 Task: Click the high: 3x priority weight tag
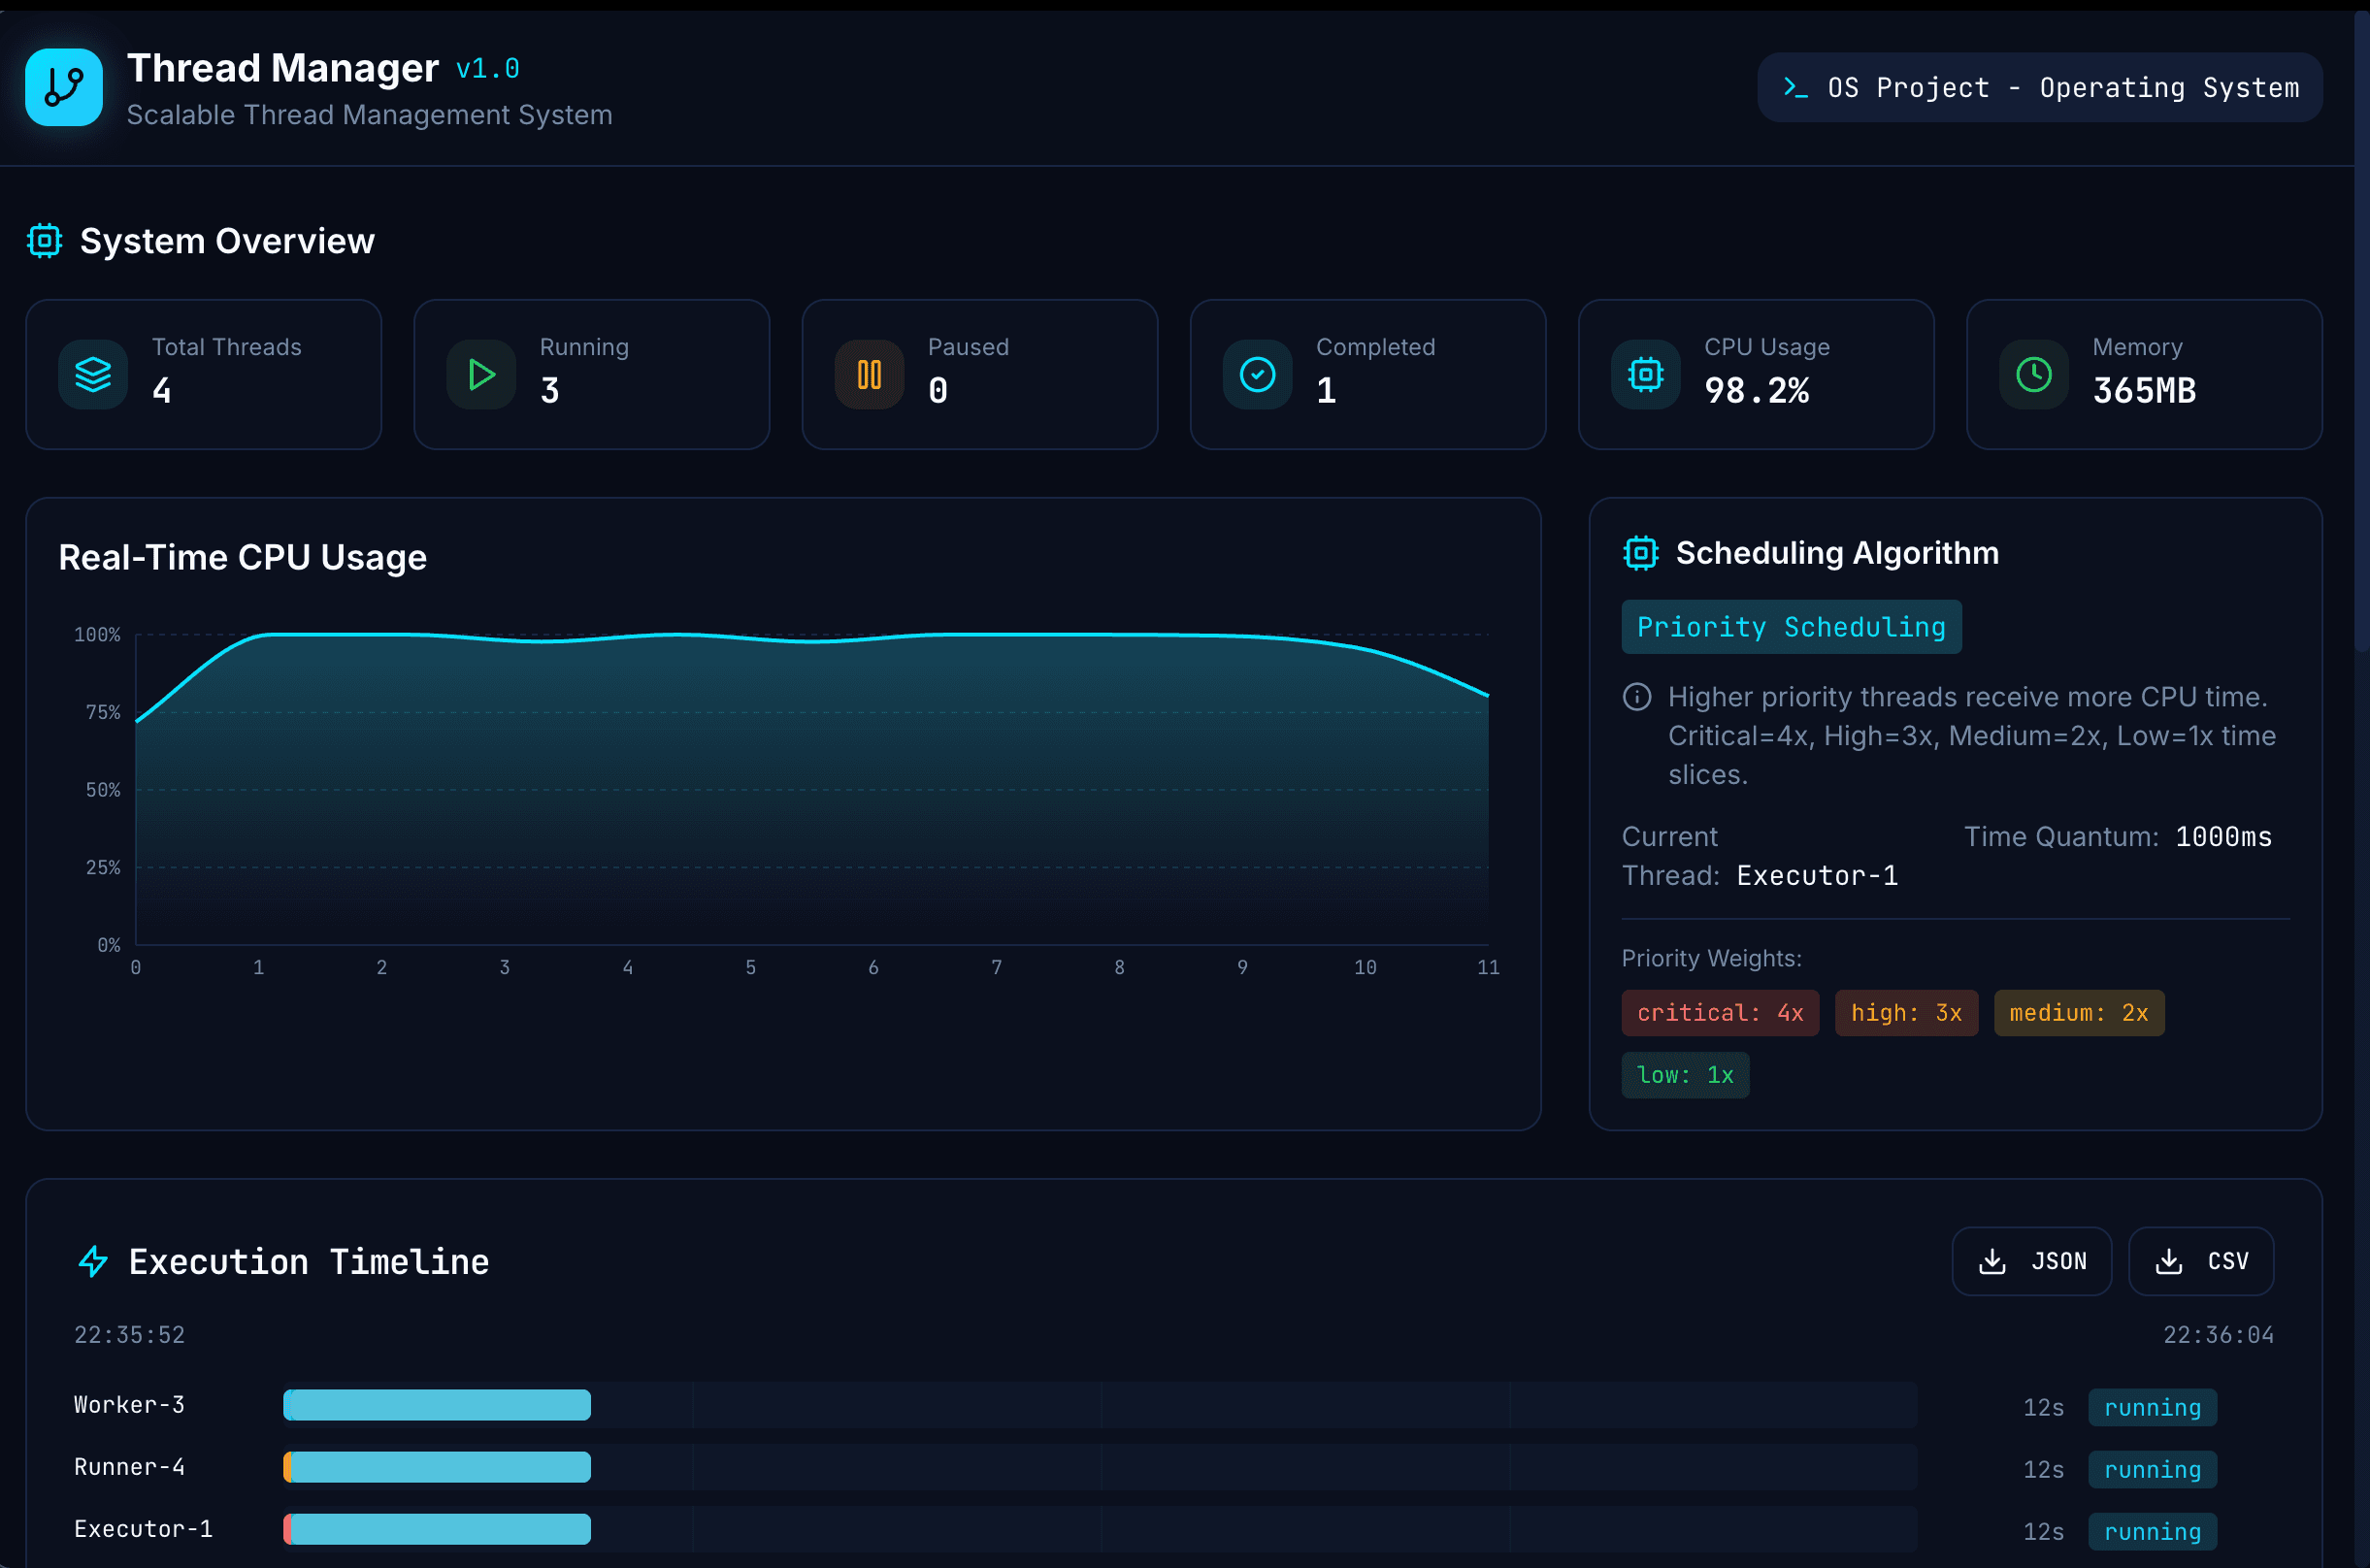coord(1905,1013)
